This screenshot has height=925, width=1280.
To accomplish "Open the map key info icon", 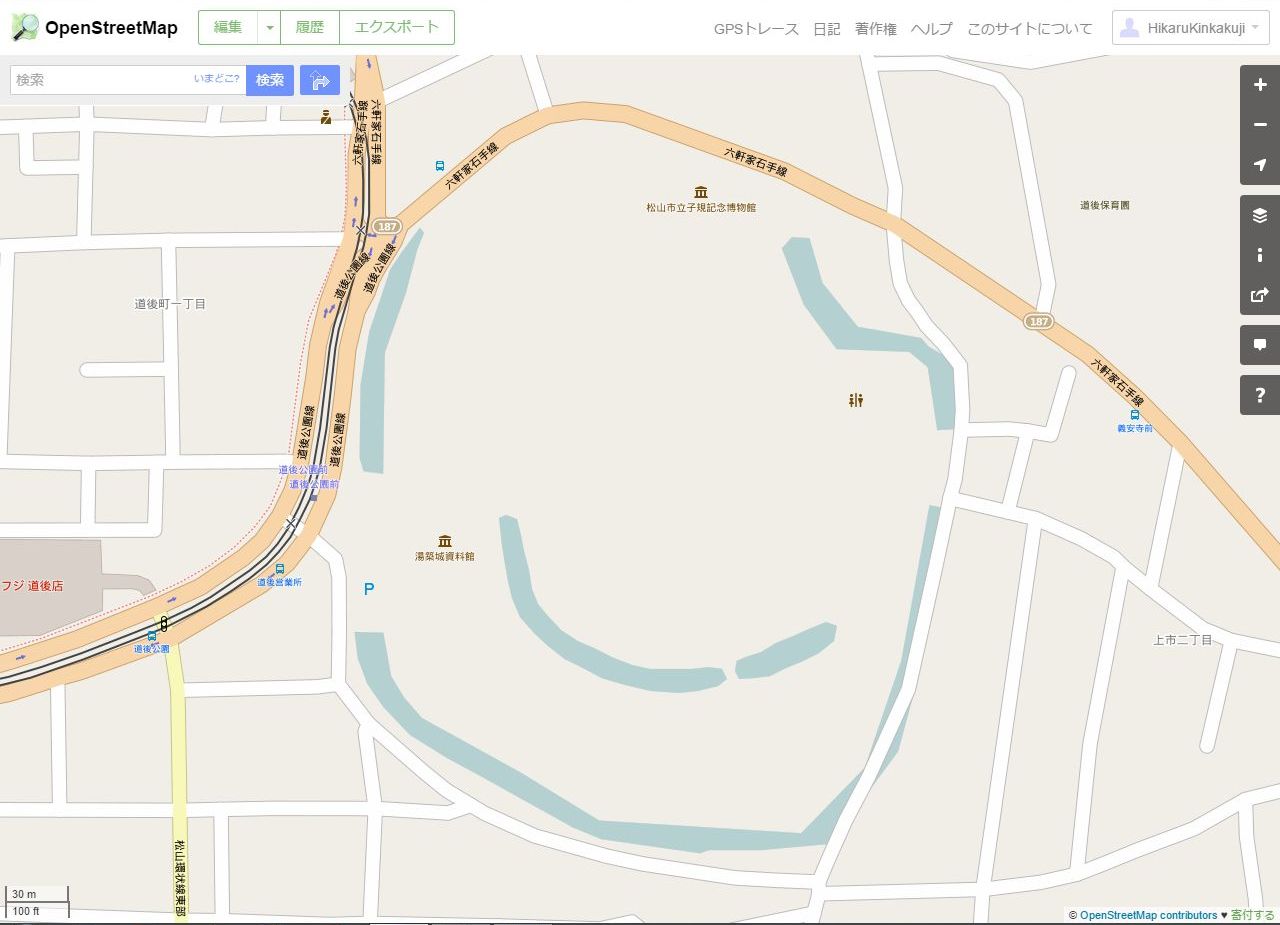I will click(1260, 255).
